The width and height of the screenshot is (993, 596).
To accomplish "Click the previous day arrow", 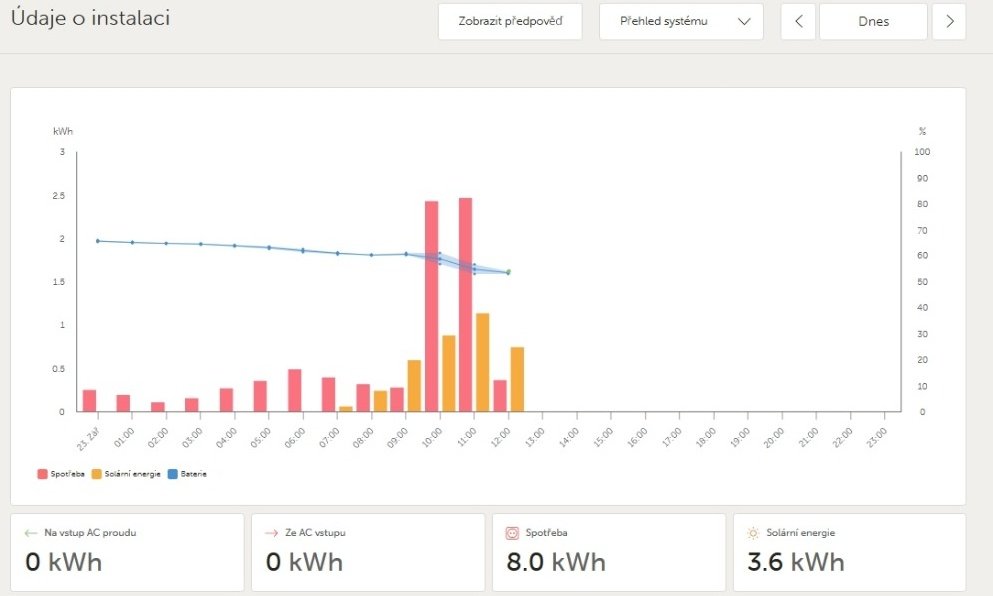I will [797, 21].
